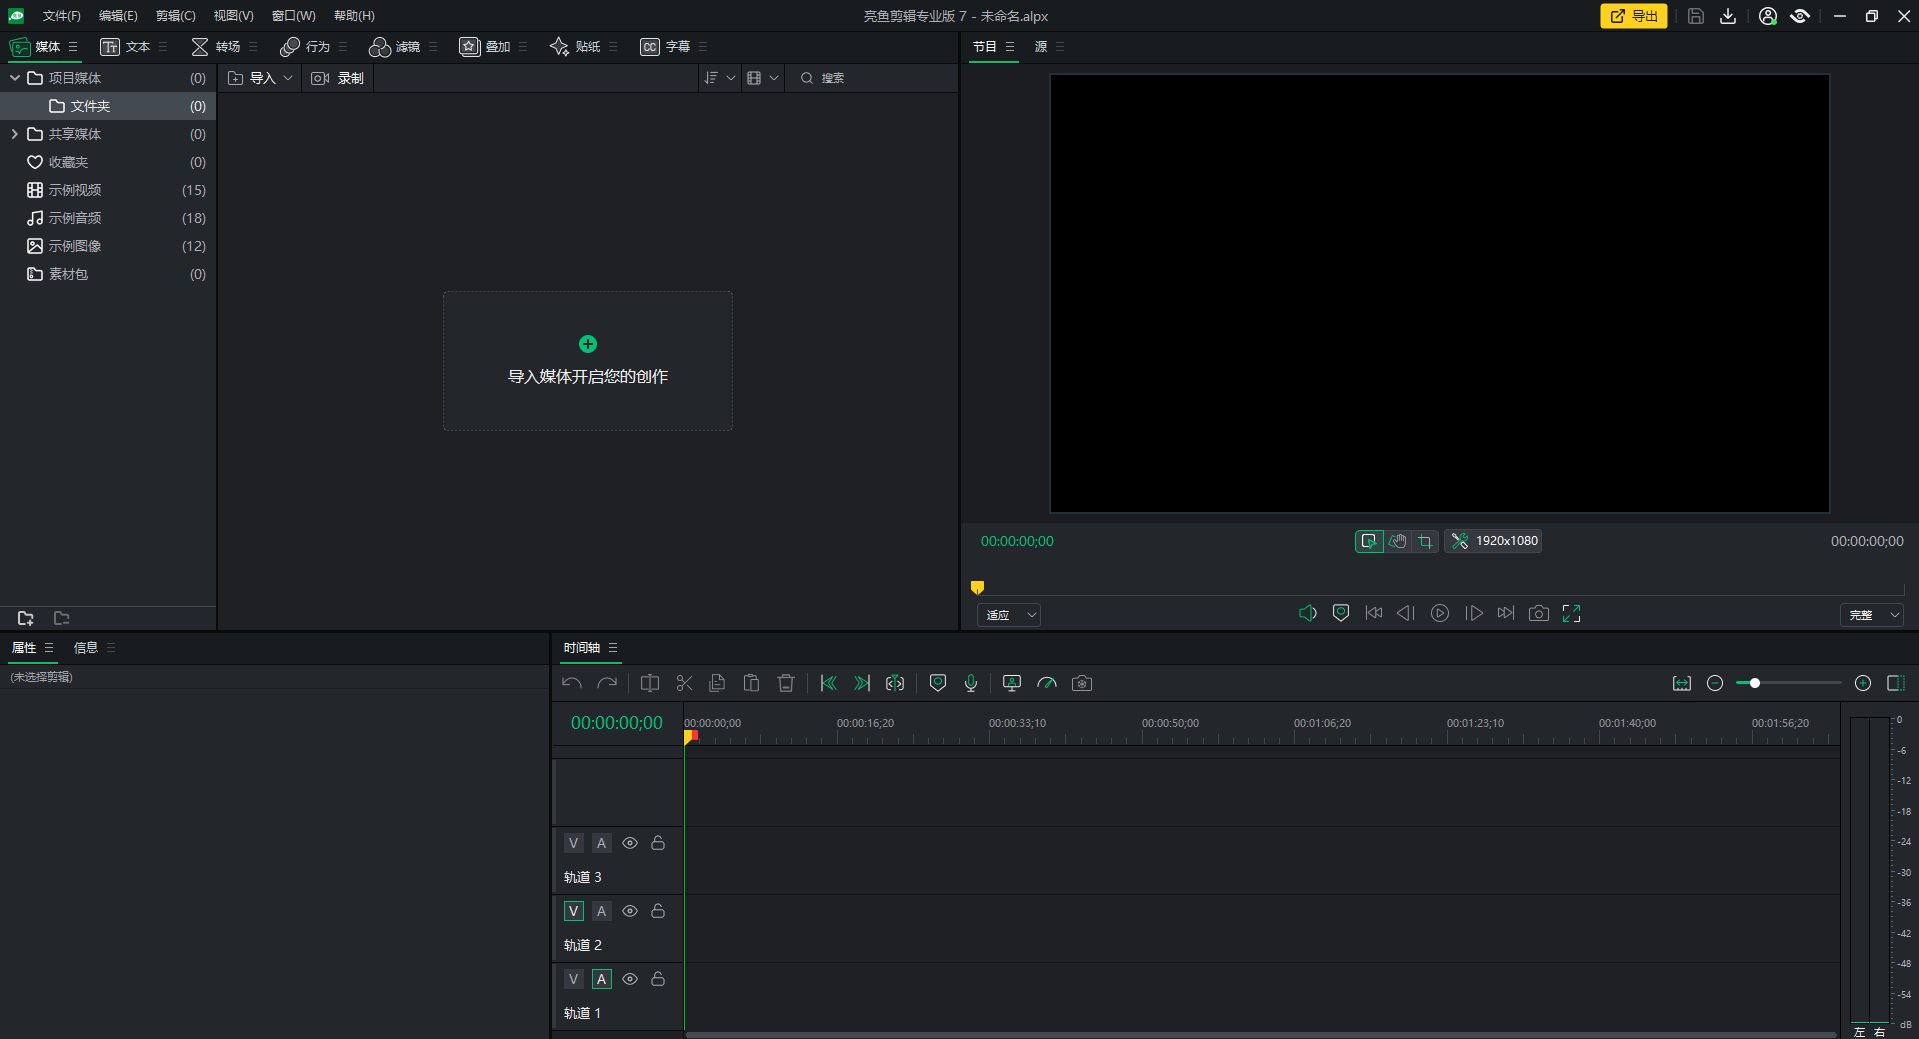Viewport: 1919px width, 1039px height.
Task: Toggle the A audio button on track 1
Action: click(601, 979)
